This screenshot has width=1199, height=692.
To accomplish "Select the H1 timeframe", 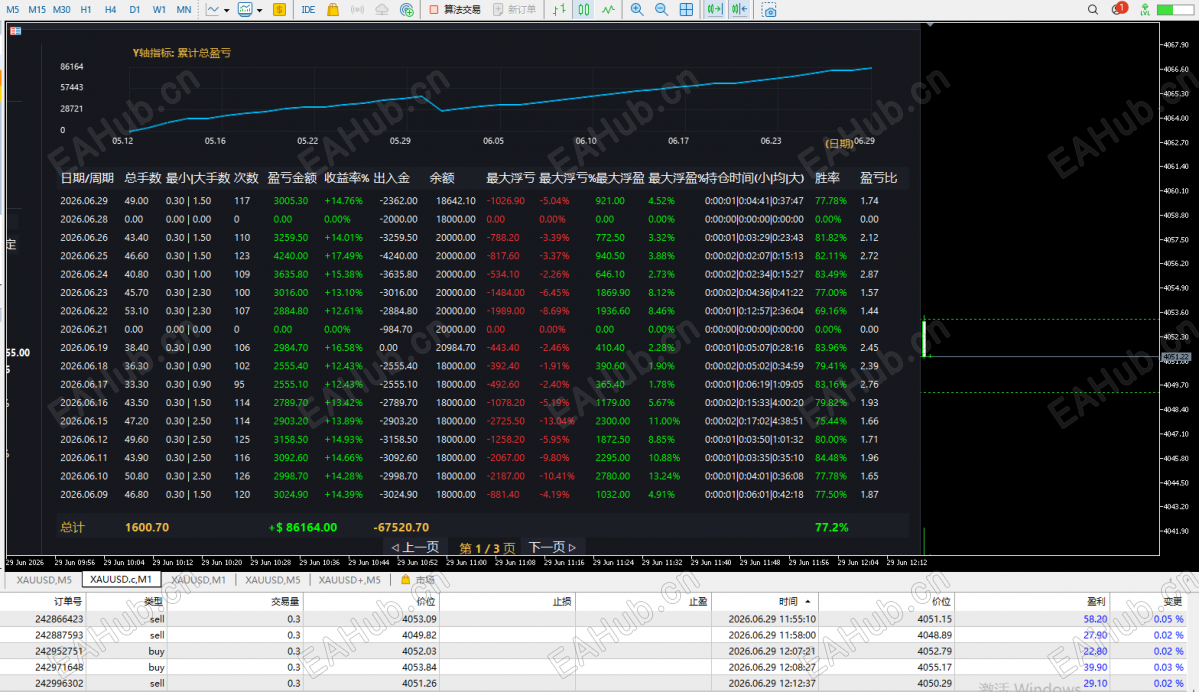I will (86, 10).
